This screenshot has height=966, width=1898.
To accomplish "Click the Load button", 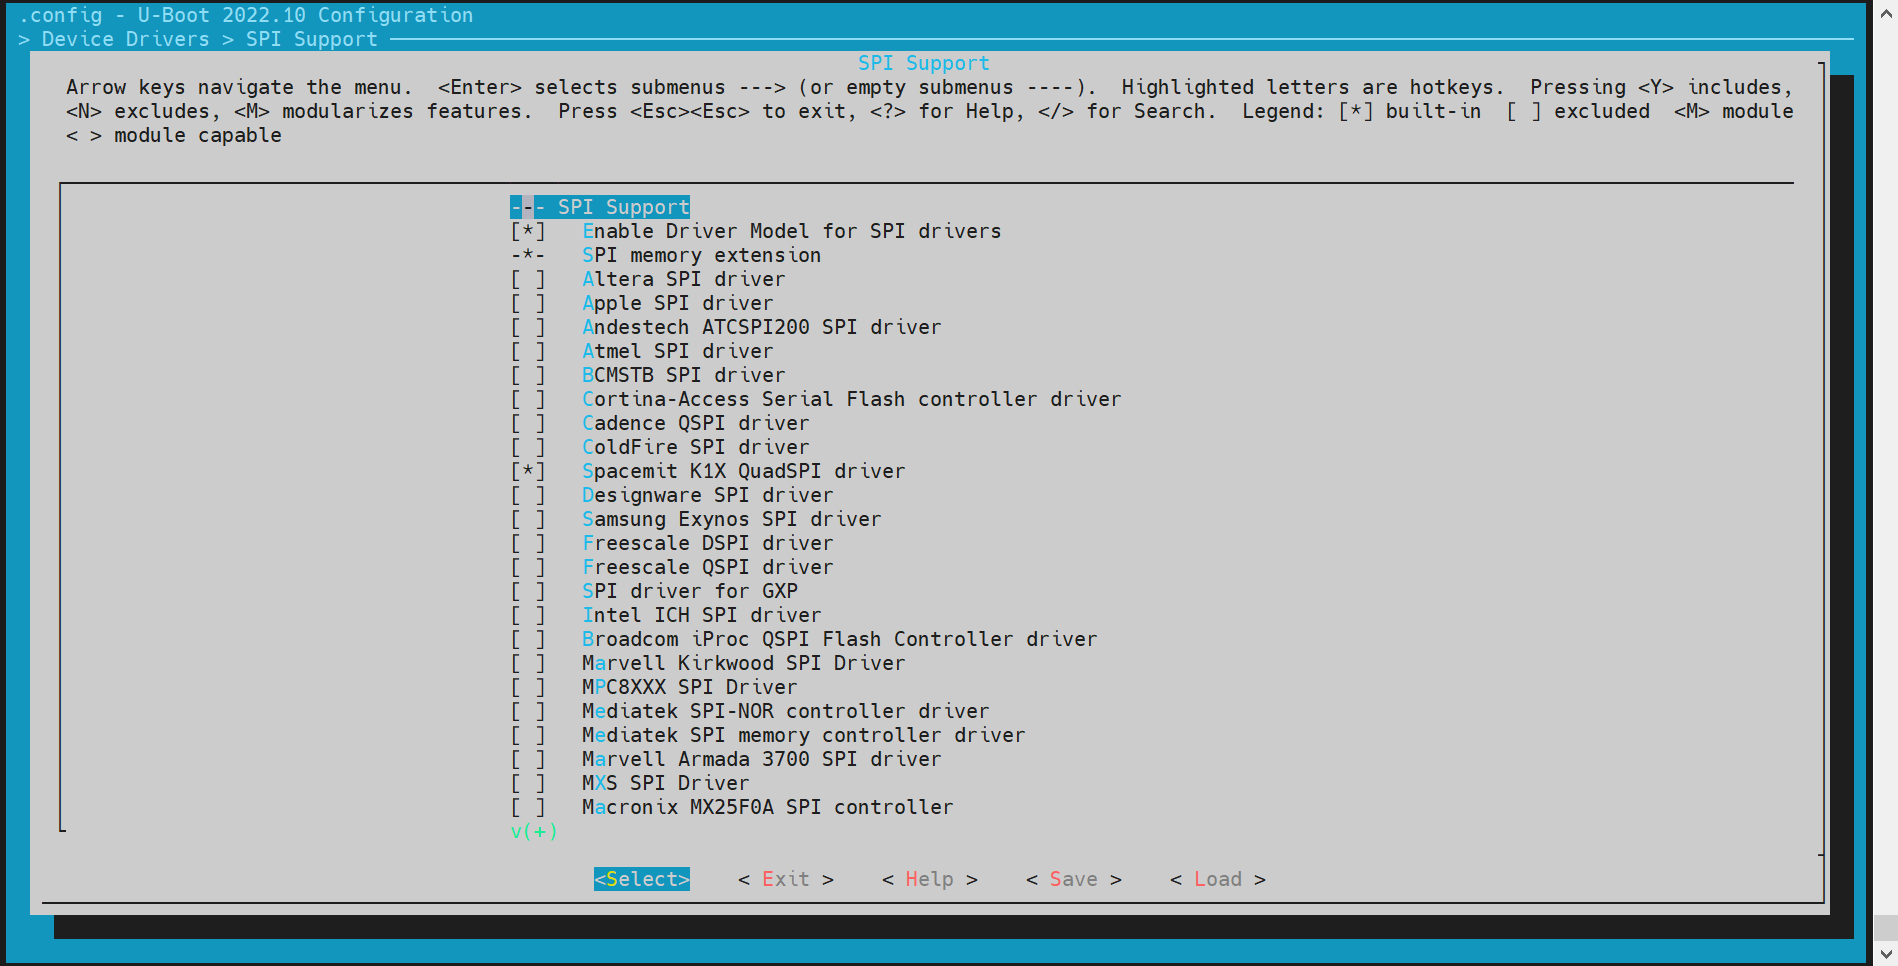I will [x=1217, y=879].
